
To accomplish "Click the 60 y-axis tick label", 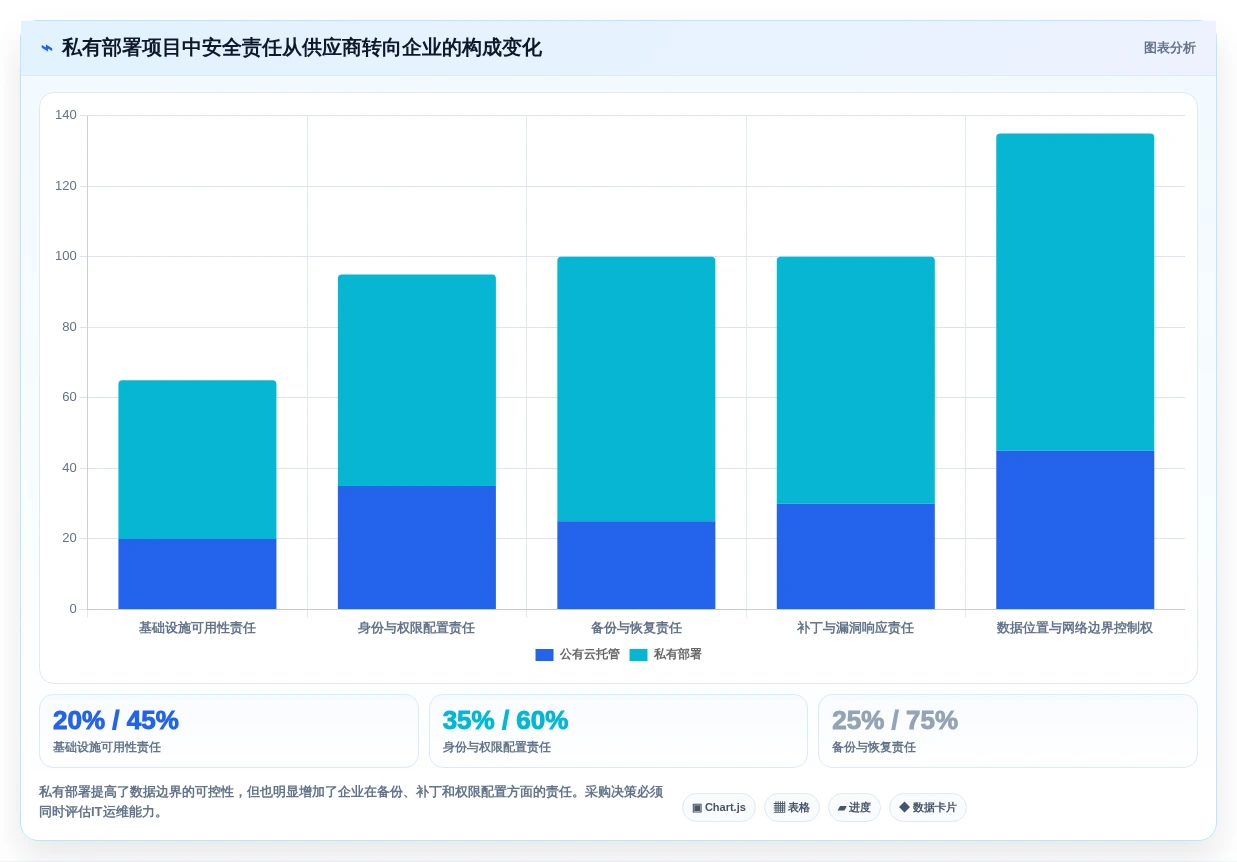I will tap(69, 397).
